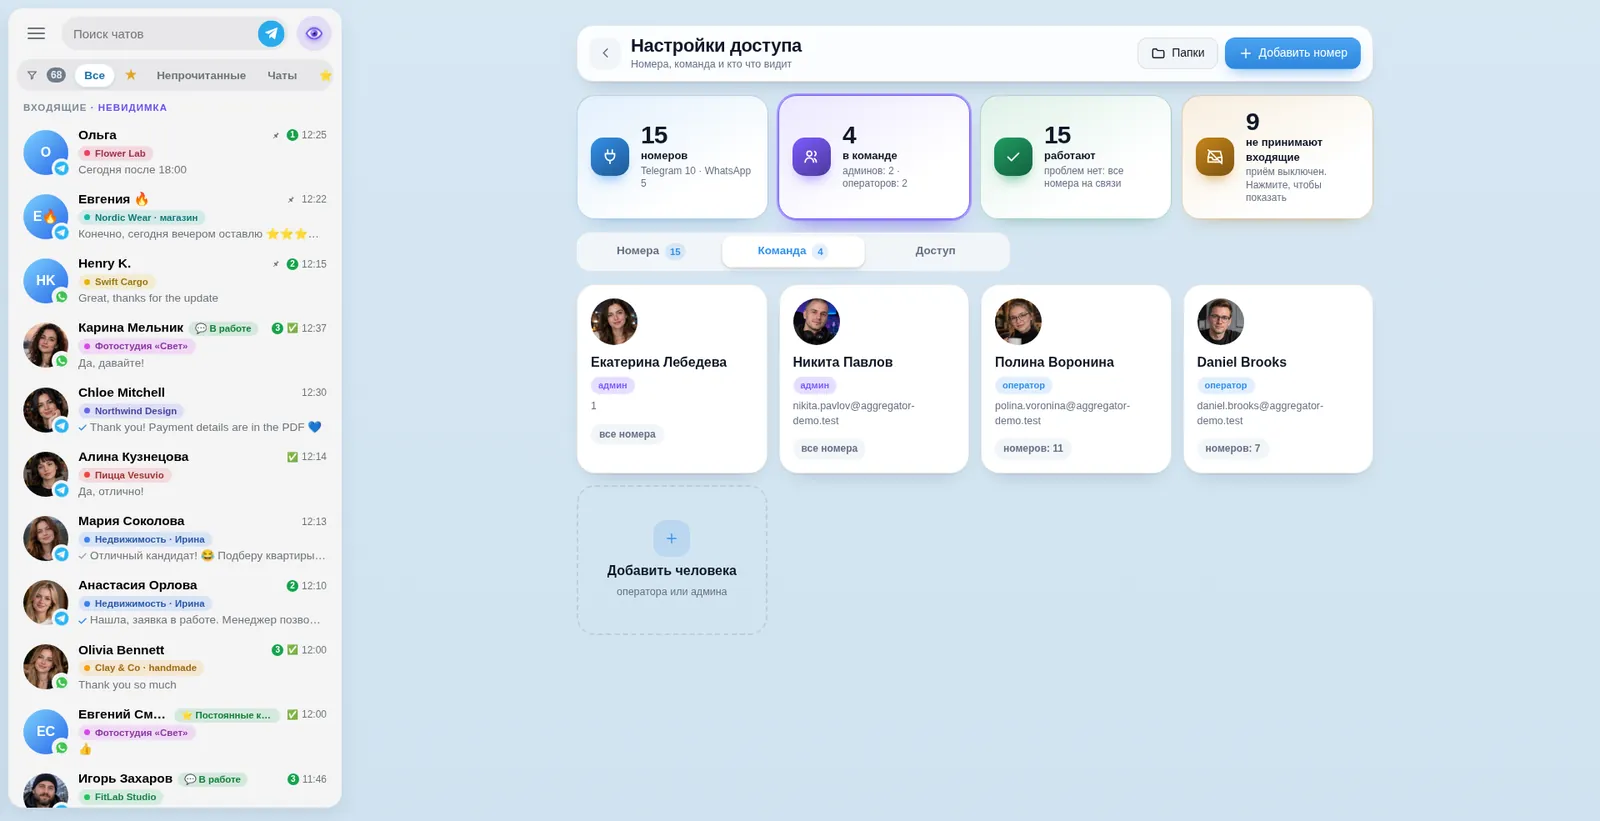The height and width of the screenshot is (821, 1600).
Task: Open the chat with Ольга
Action: pyautogui.click(x=175, y=152)
